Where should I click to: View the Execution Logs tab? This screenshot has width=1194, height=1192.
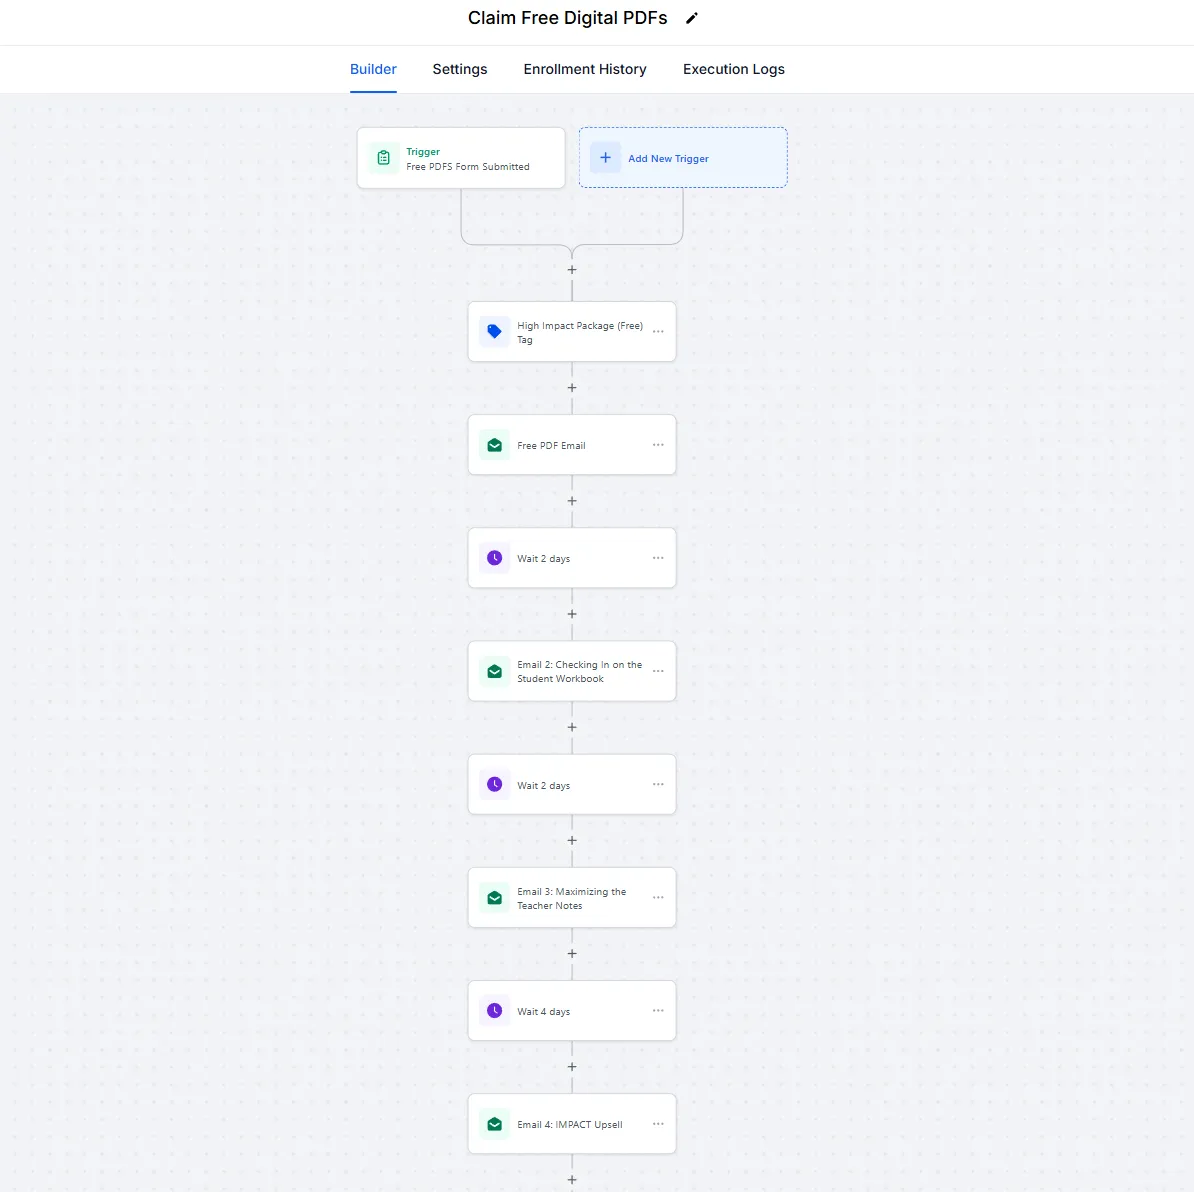(733, 69)
